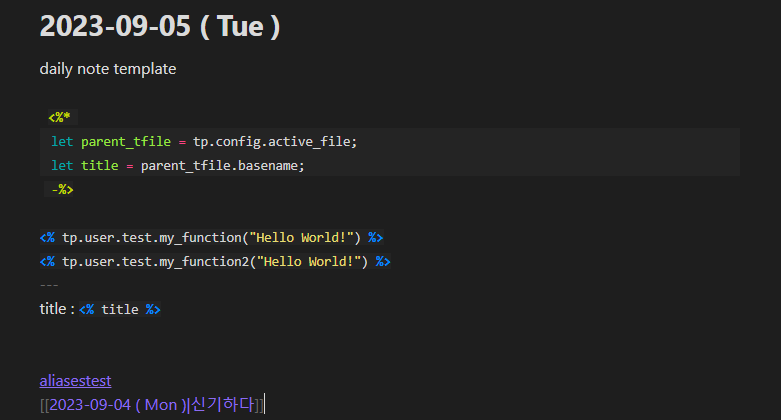Image resolution: width=781 pixels, height=420 pixels.
Task: Click the 2023-09-04 ( Mon ) wikilink target
Action: tap(117, 405)
